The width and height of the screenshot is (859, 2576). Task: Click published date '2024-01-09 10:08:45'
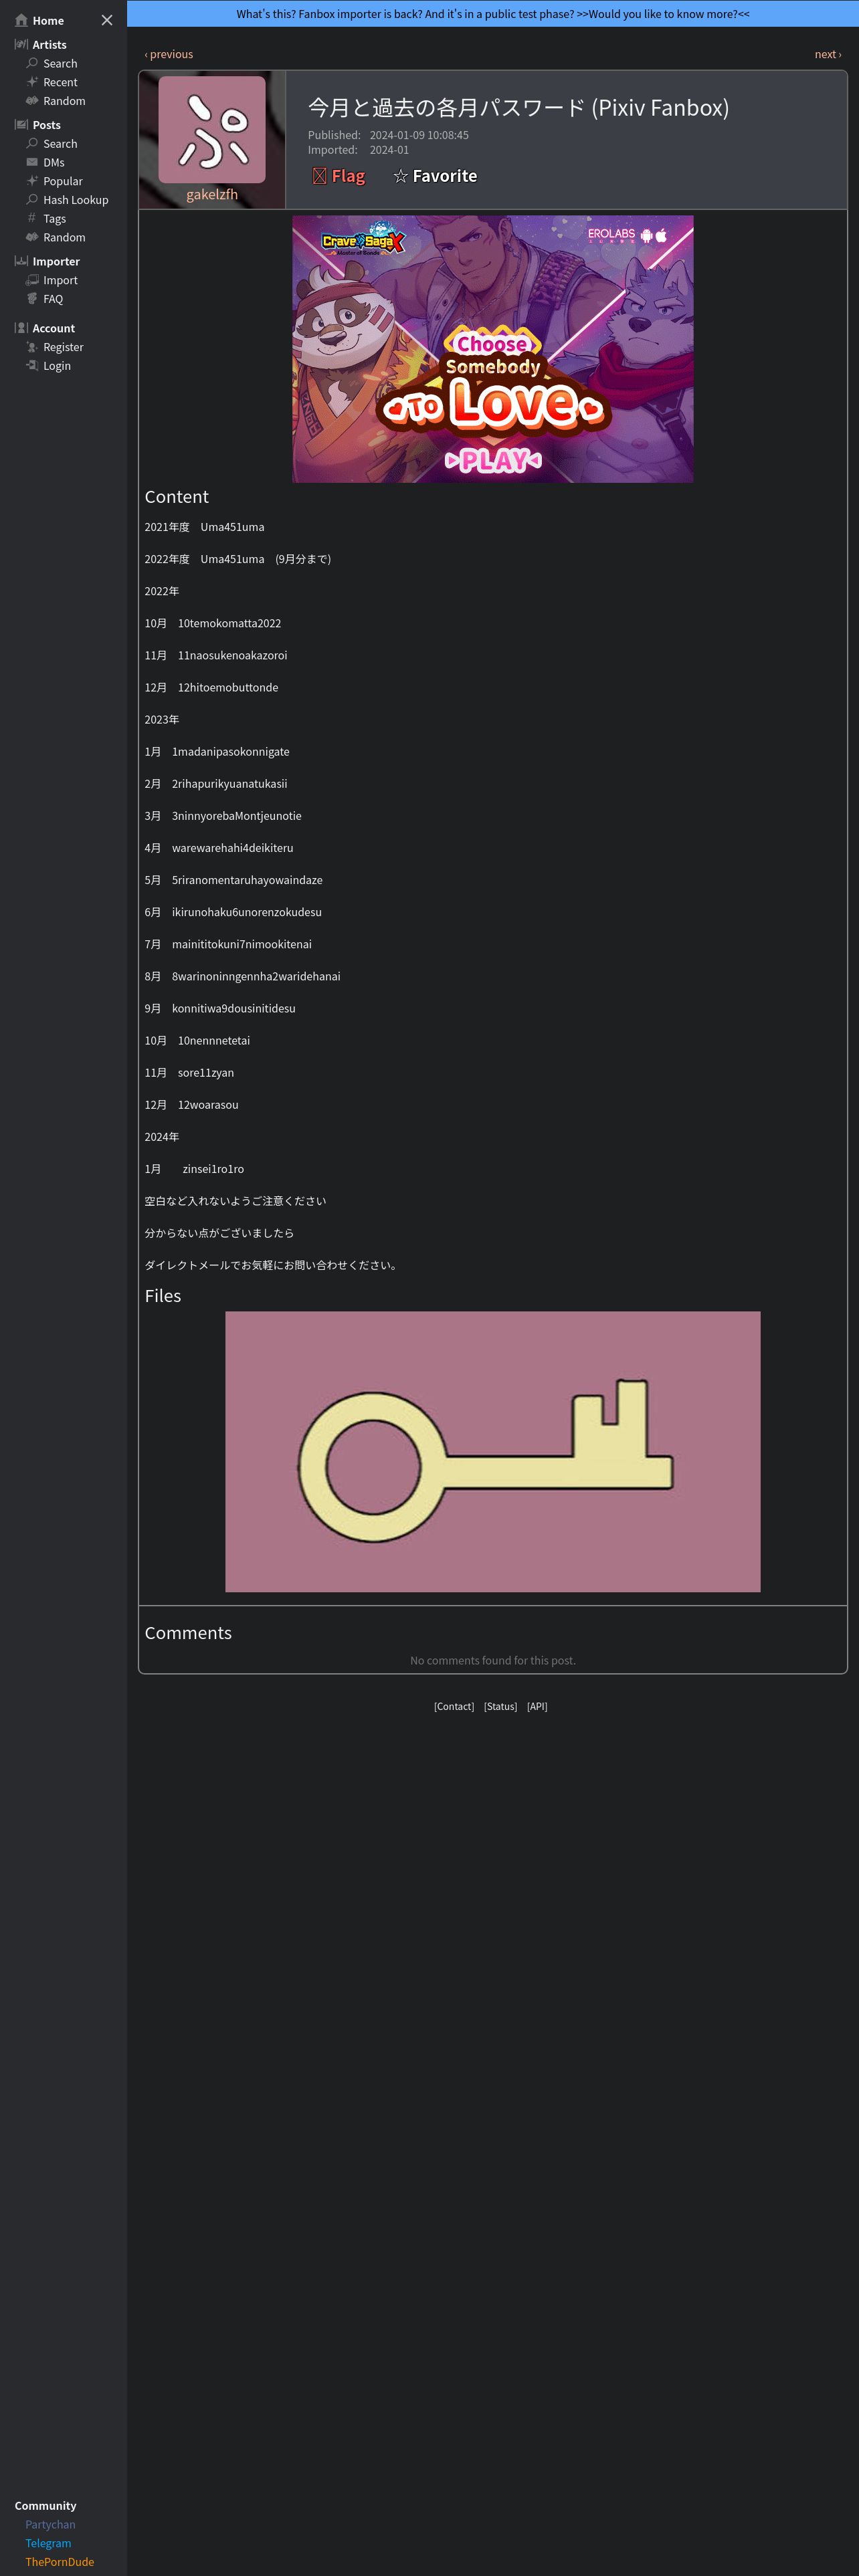point(419,135)
